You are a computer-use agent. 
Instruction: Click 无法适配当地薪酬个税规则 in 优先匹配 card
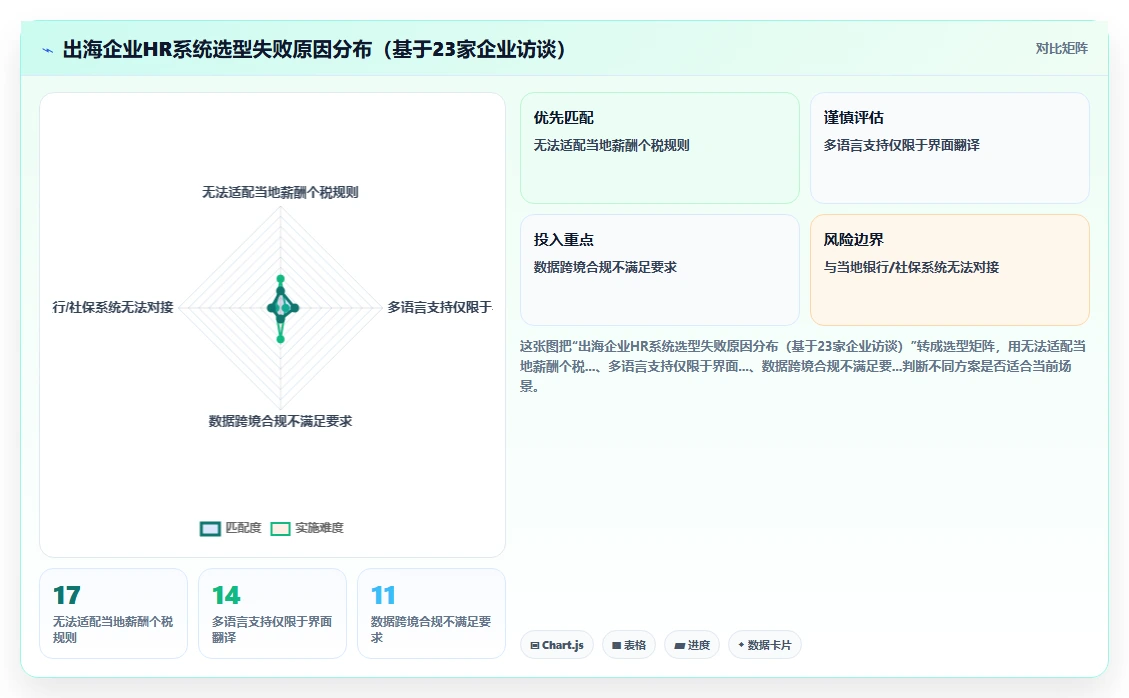pos(611,146)
